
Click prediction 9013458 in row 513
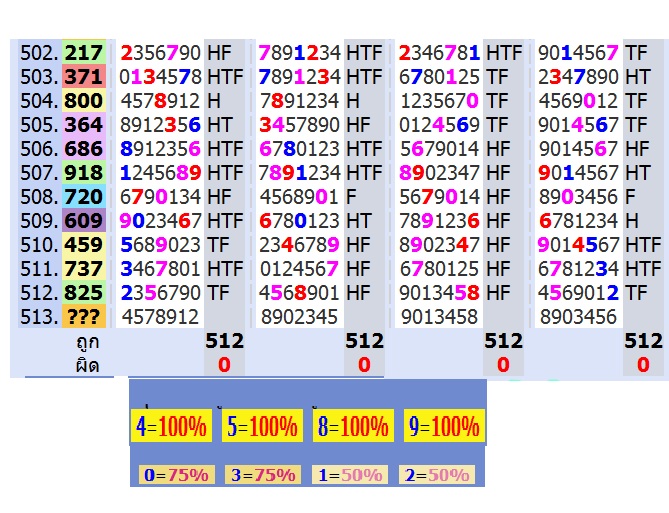[x=439, y=317]
